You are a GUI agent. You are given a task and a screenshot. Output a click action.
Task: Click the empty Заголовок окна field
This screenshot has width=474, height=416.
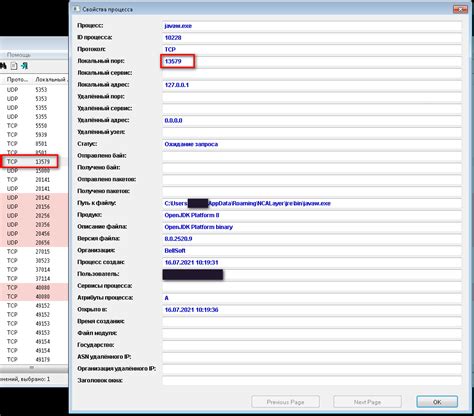[312, 381]
